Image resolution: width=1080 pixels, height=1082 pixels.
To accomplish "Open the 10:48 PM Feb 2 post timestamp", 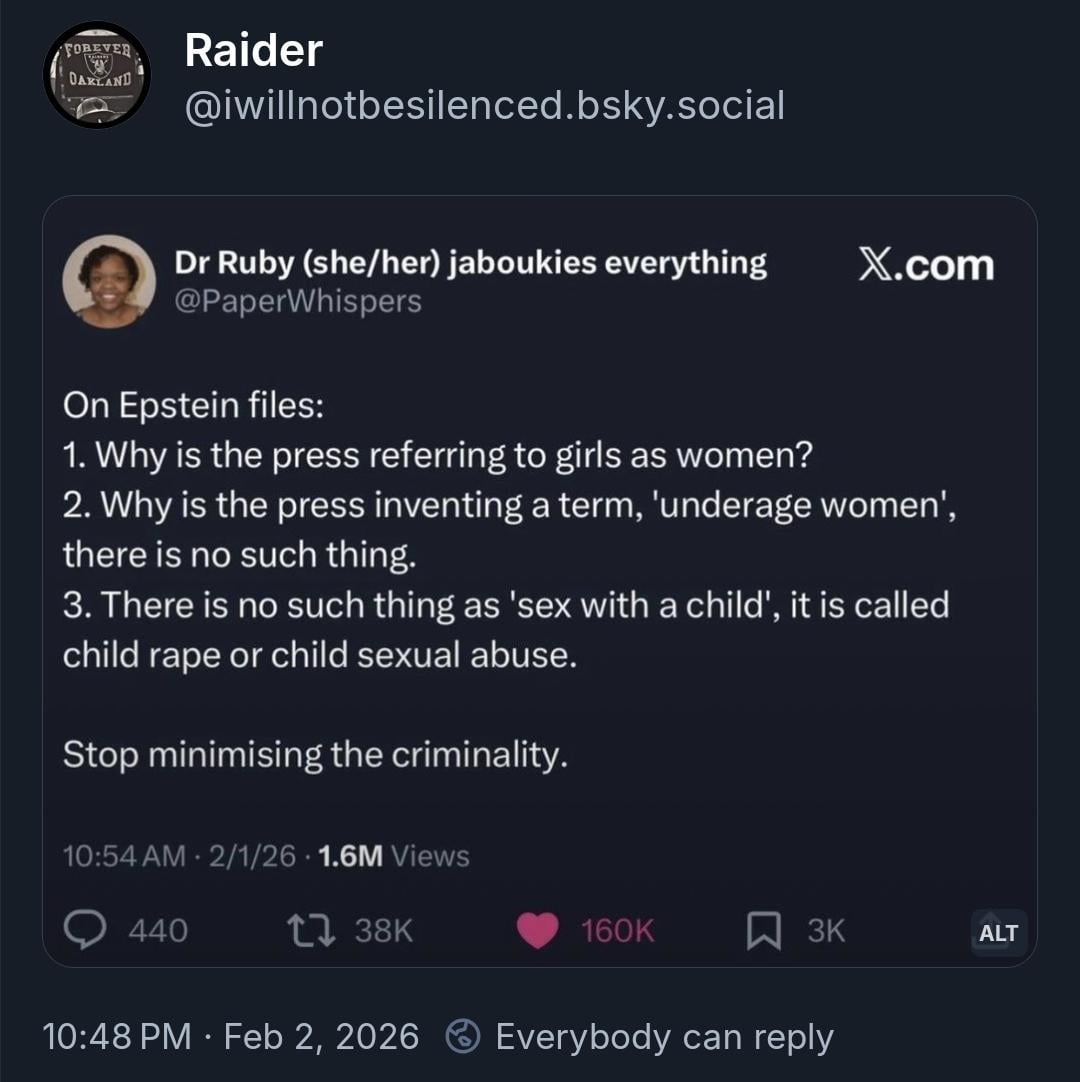I will 230,1036.
